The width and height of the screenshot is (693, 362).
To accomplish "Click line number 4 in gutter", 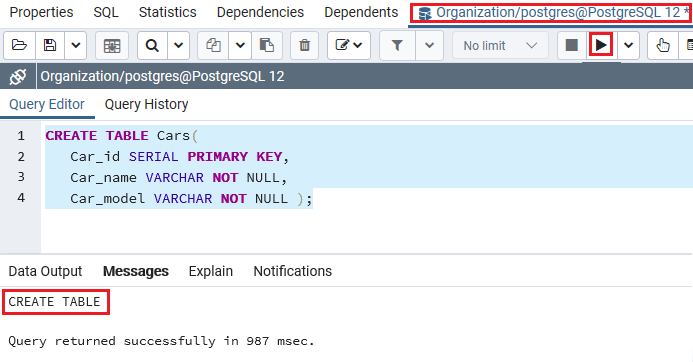I will (21, 198).
